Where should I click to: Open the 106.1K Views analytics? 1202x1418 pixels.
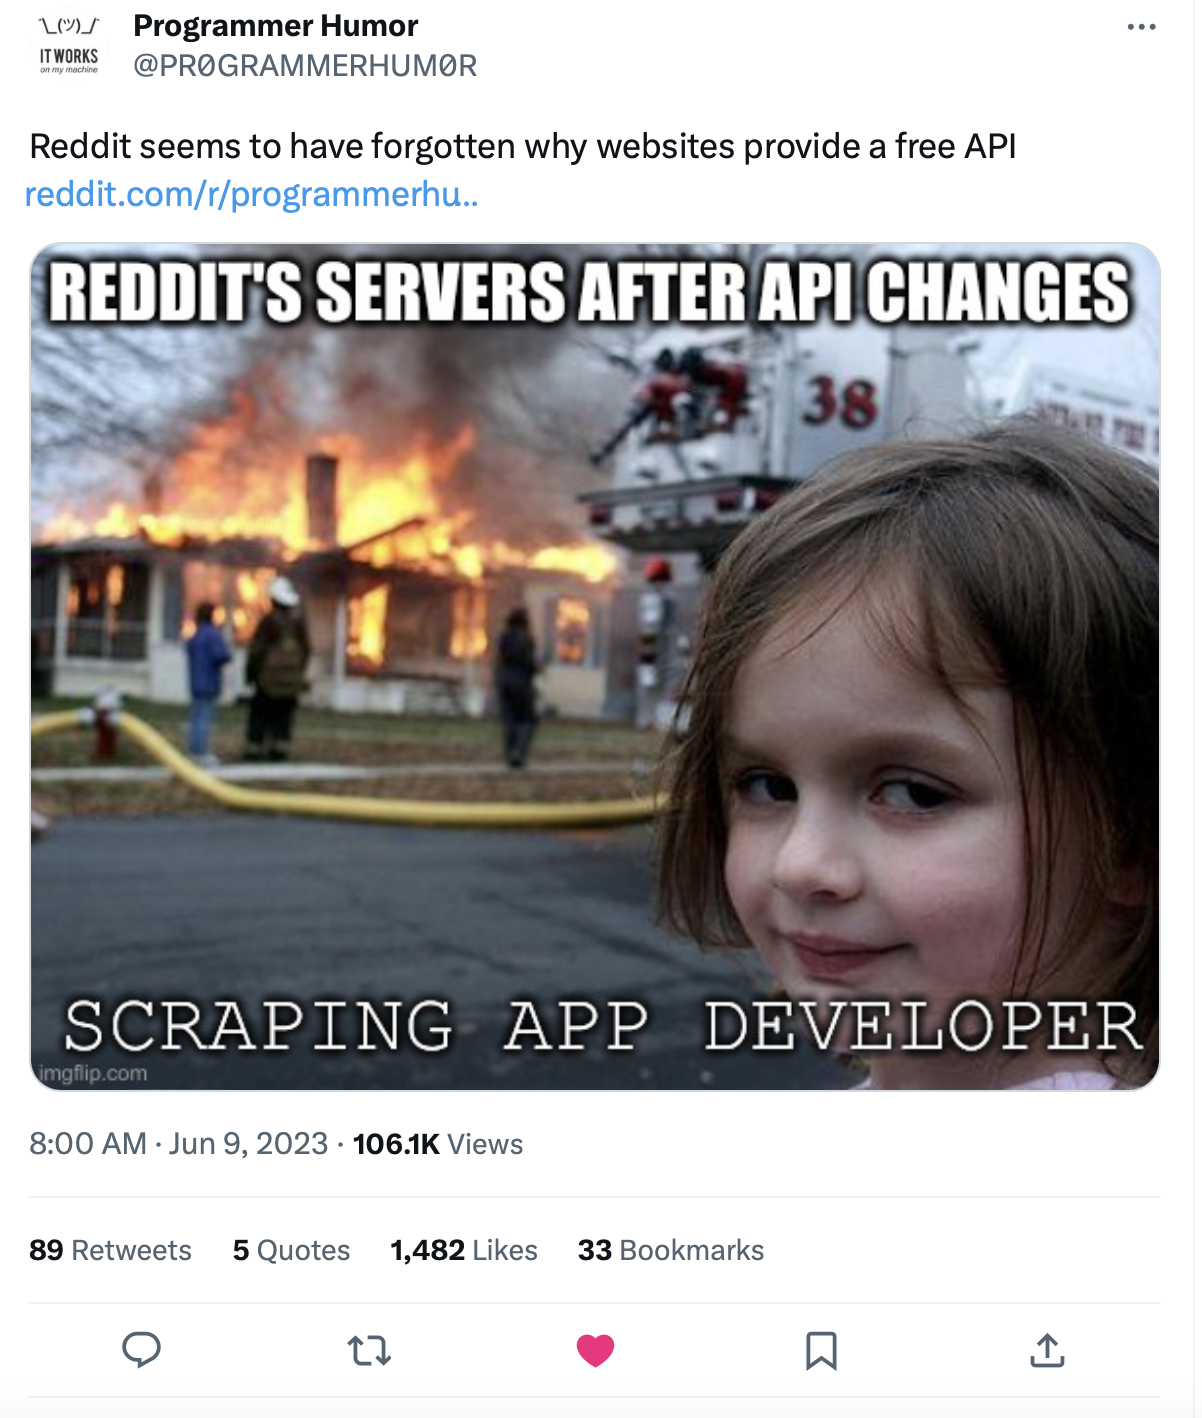(x=438, y=1143)
